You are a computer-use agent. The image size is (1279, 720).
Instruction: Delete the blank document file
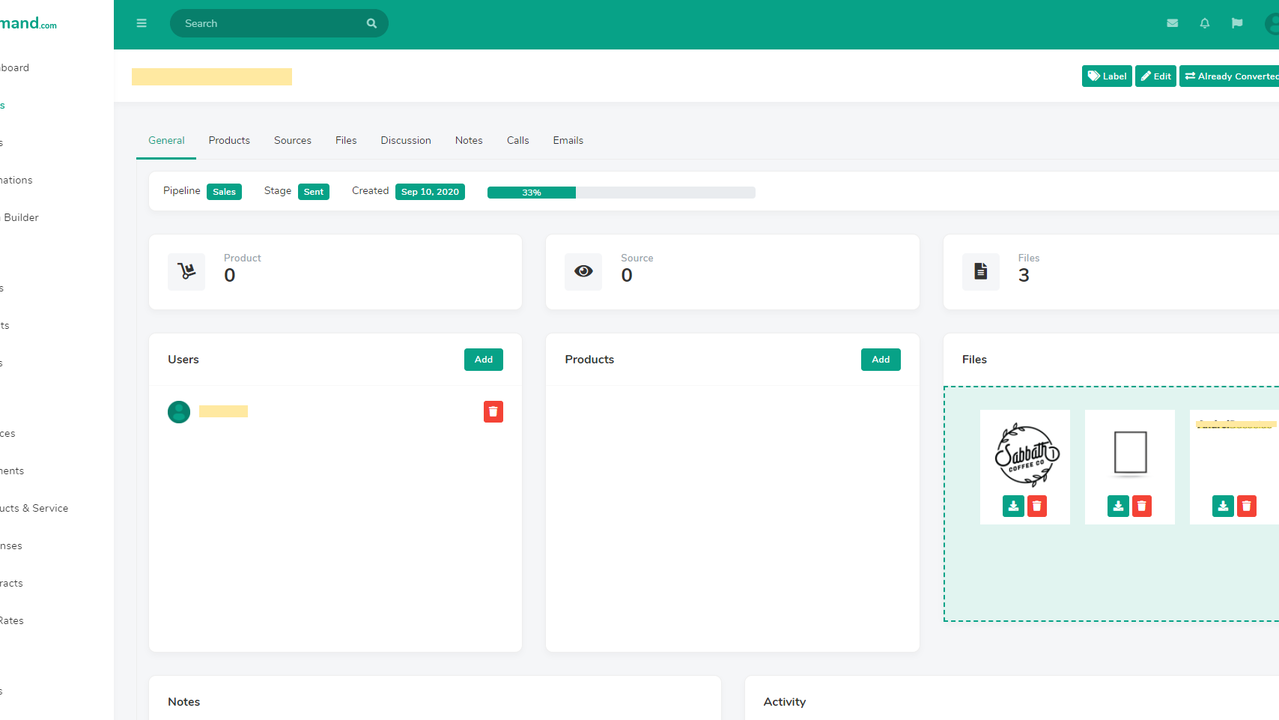[1142, 506]
